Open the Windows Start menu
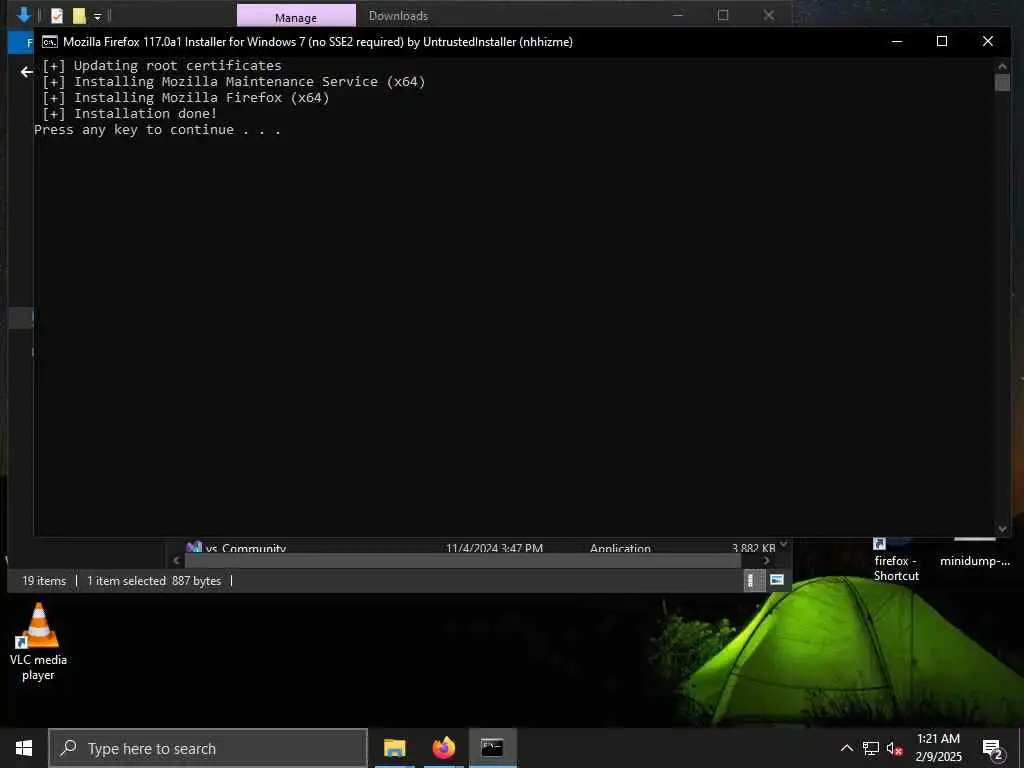This screenshot has width=1024, height=768. click(x=24, y=748)
